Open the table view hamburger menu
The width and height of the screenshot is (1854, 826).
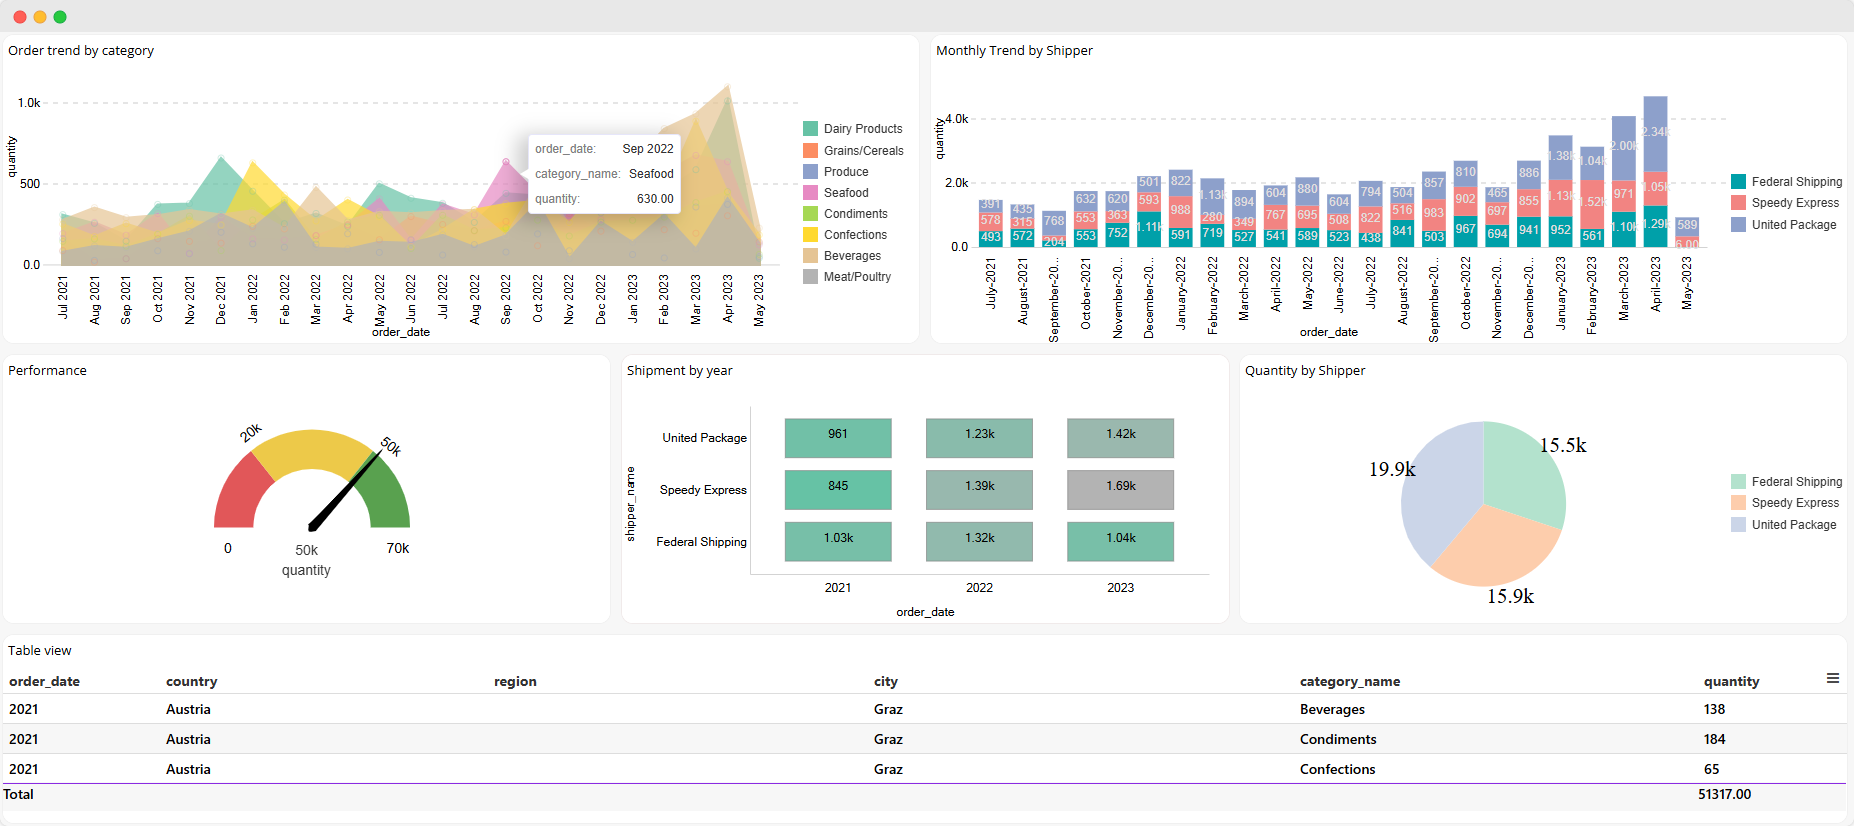[1833, 678]
